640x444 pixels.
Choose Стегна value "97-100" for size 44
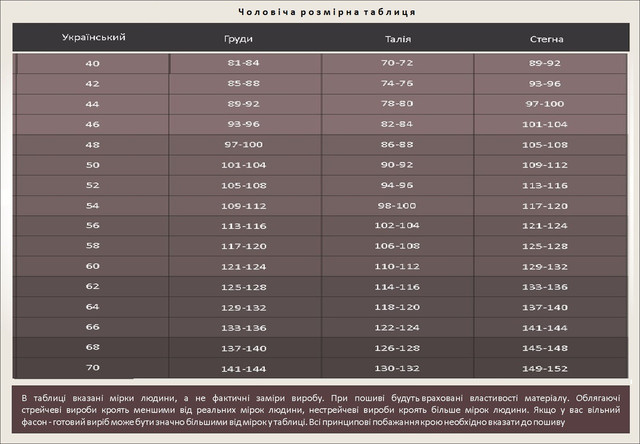point(545,104)
